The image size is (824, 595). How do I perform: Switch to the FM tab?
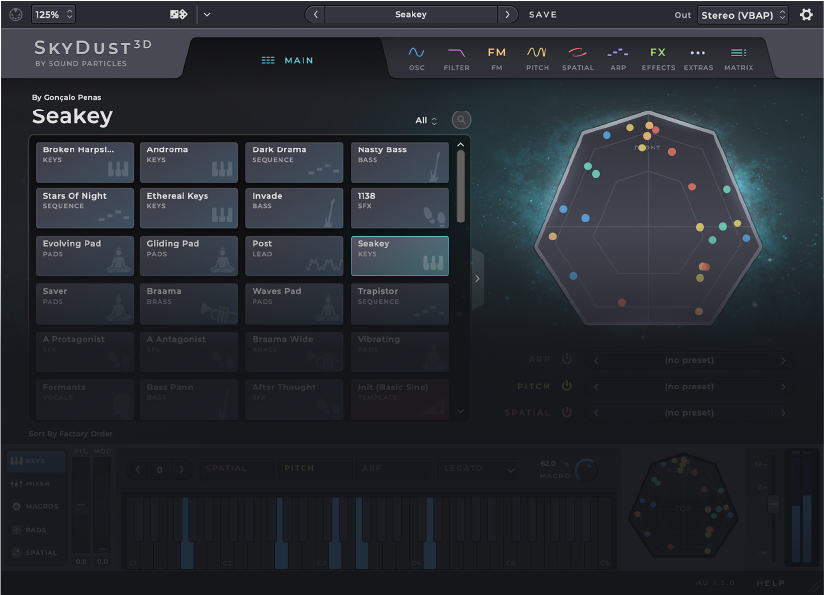pos(497,59)
